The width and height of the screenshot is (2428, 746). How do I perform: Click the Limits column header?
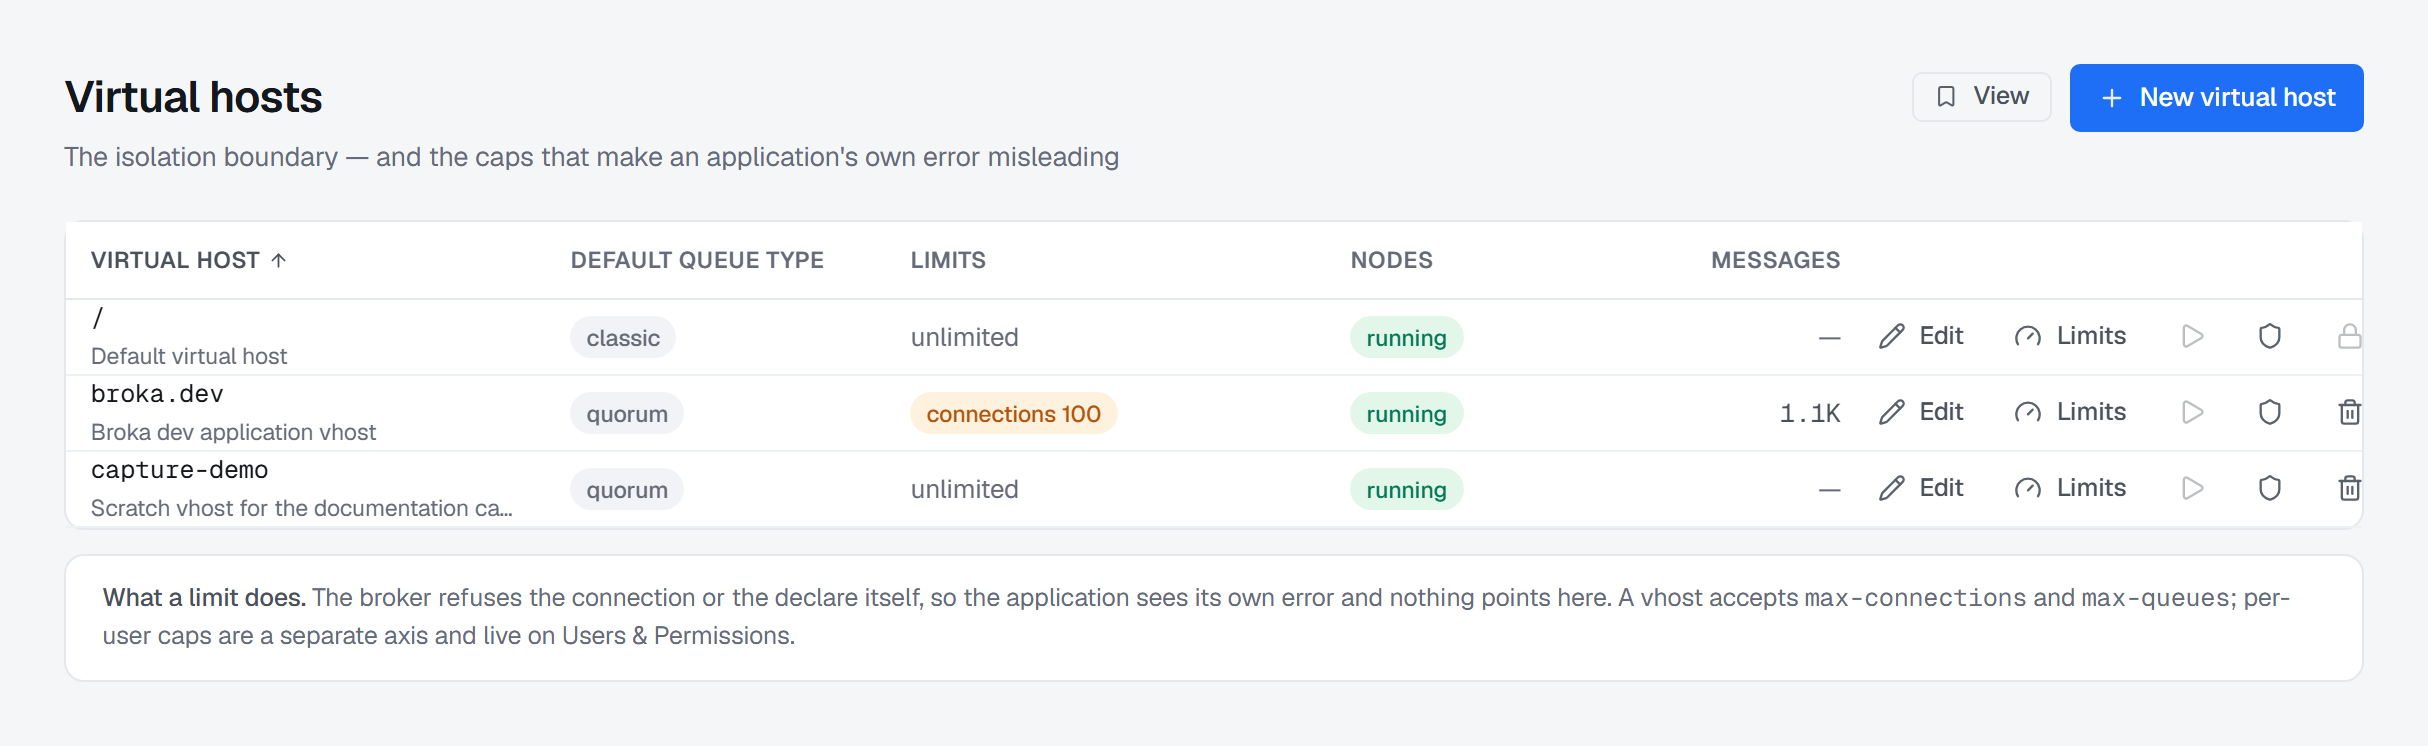pos(948,260)
